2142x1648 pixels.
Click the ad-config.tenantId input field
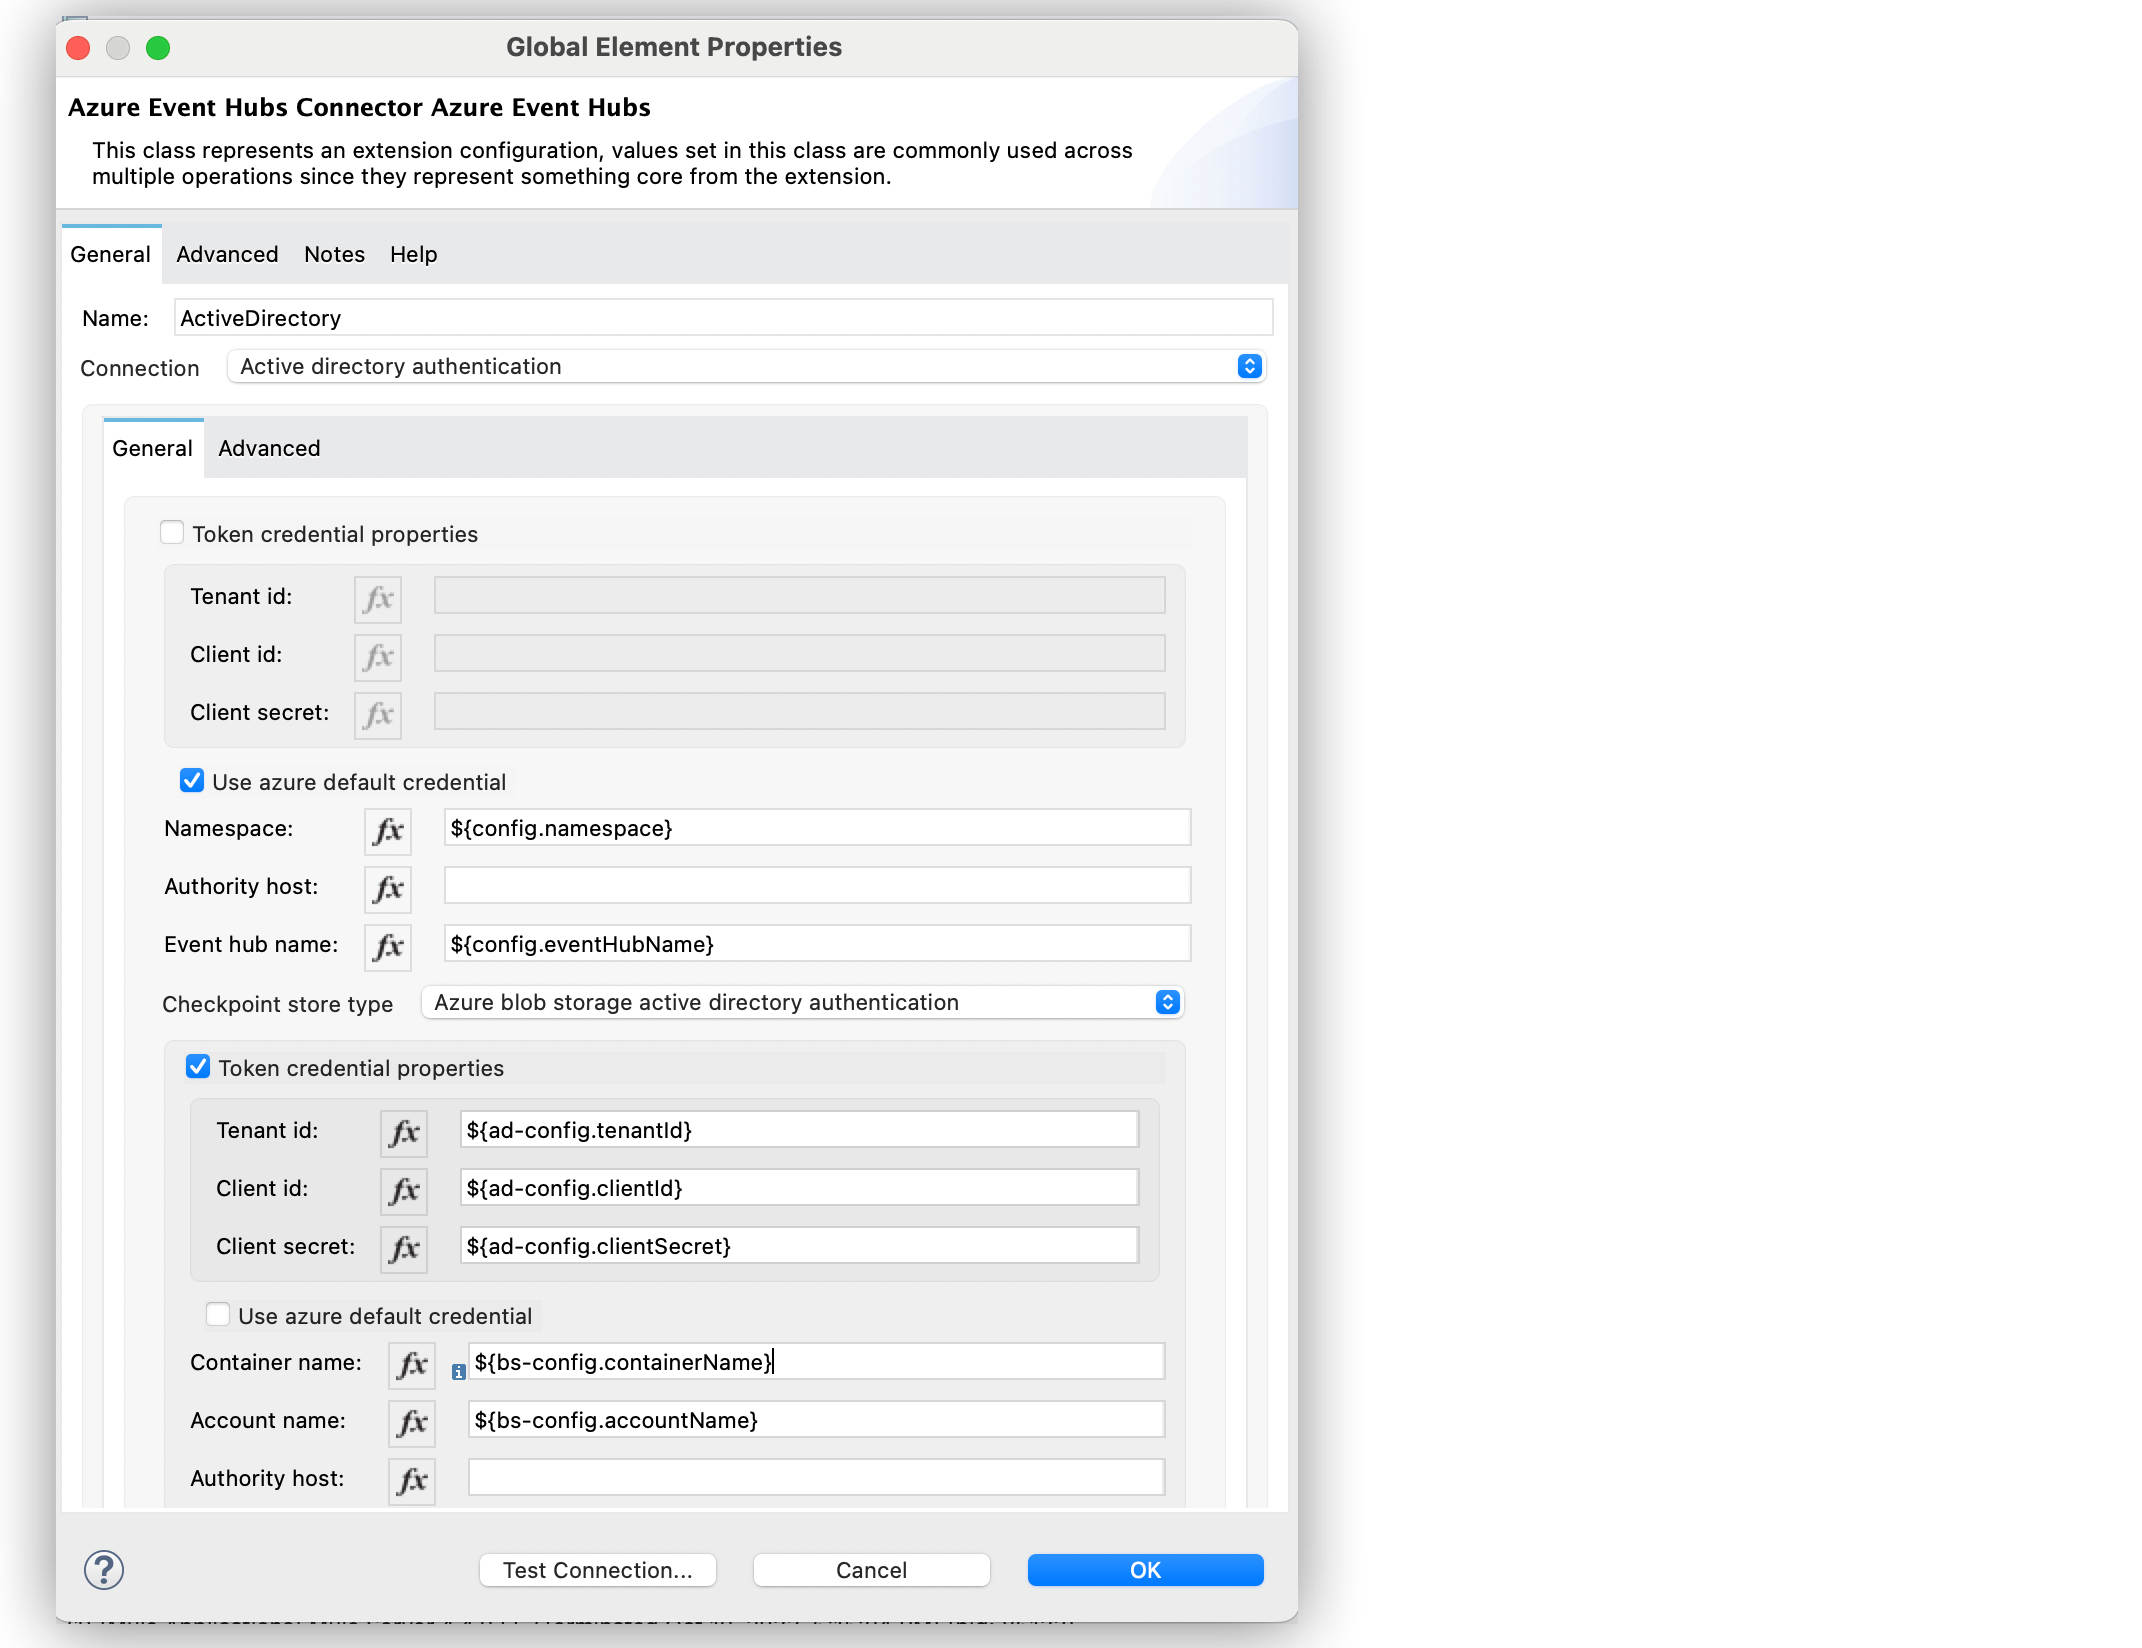point(799,1130)
